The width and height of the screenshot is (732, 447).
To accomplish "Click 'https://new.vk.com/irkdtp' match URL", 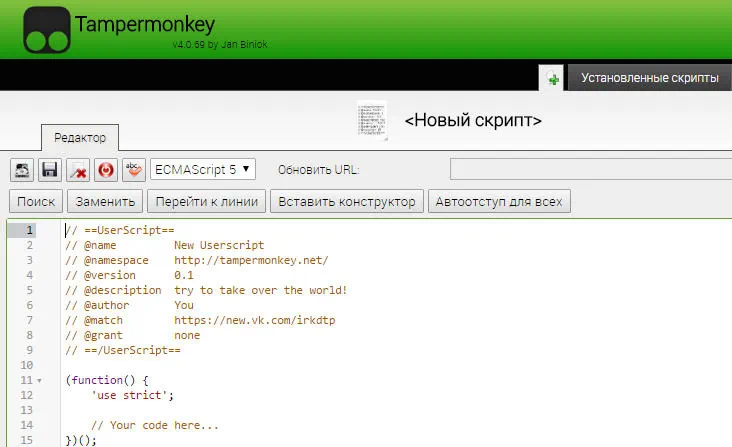I will (x=254, y=320).
